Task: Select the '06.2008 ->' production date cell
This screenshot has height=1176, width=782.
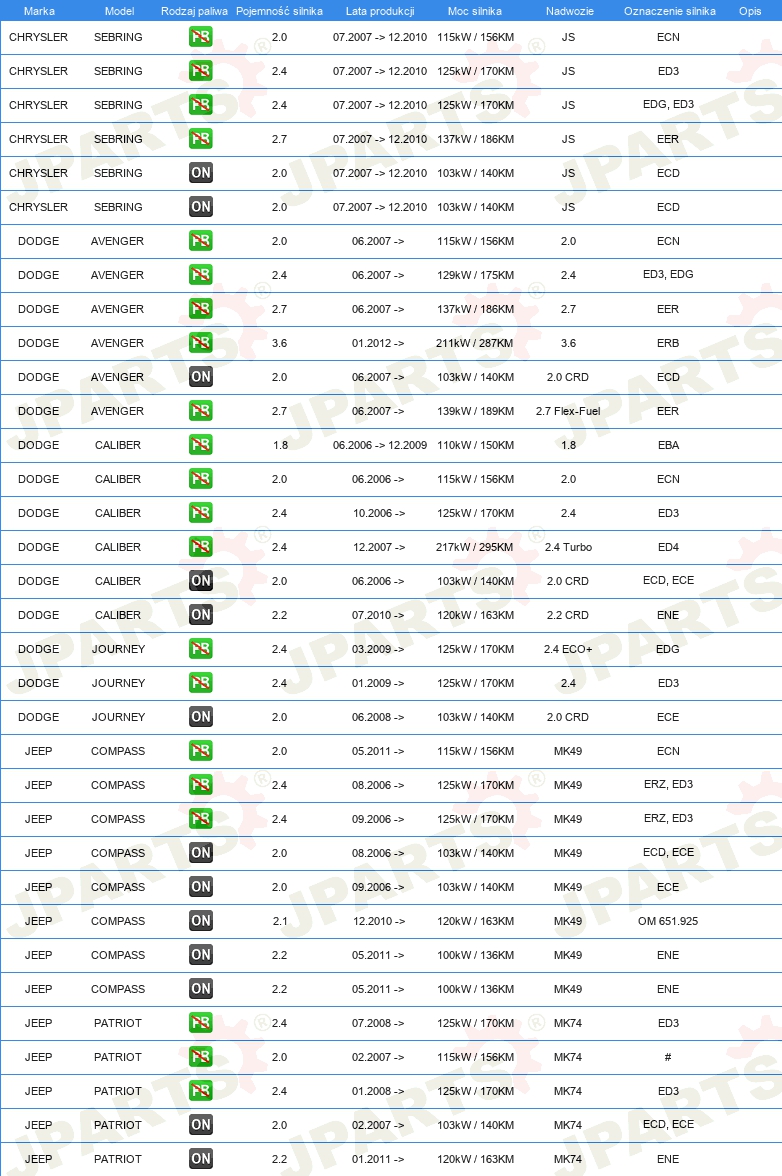Action: tap(378, 717)
